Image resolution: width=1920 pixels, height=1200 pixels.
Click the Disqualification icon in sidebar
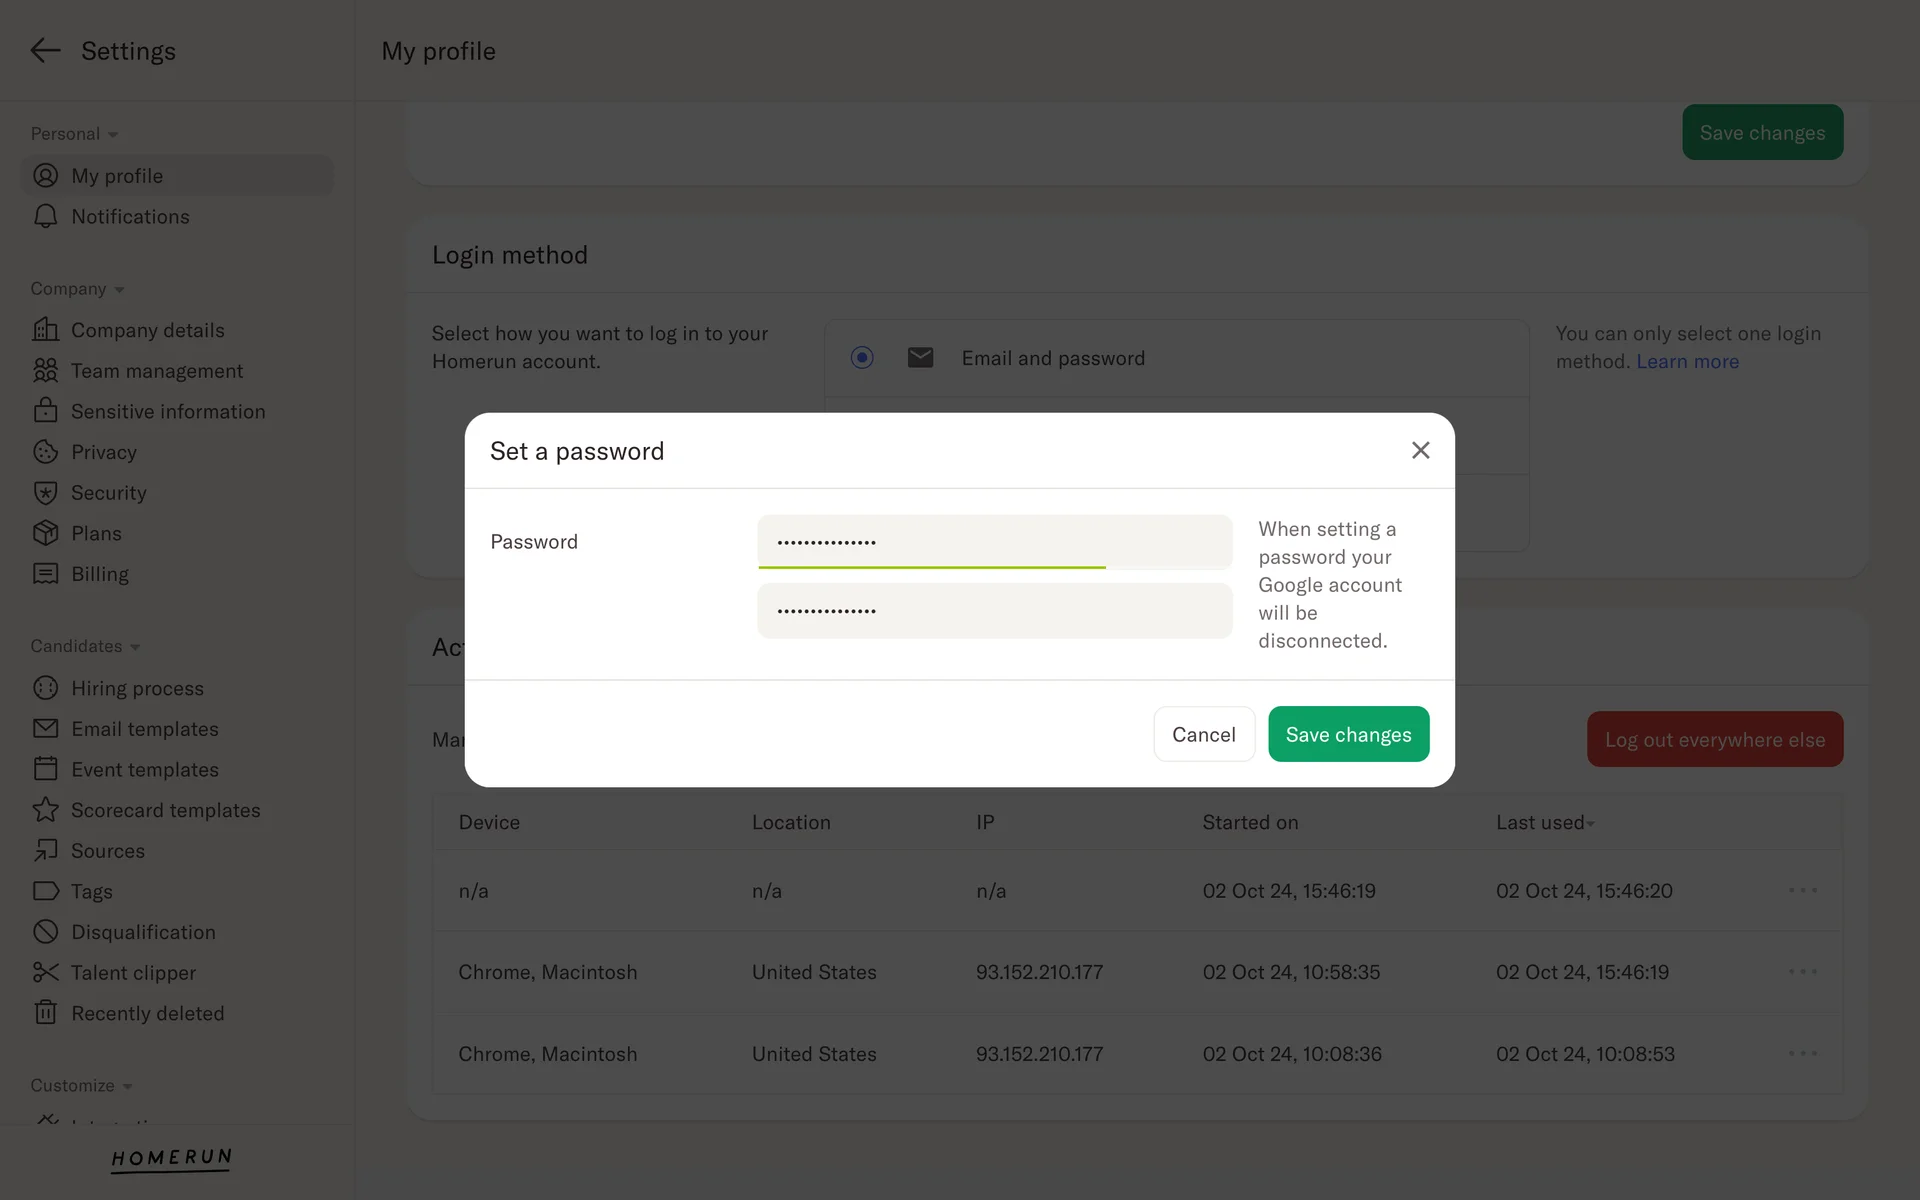tap(45, 932)
